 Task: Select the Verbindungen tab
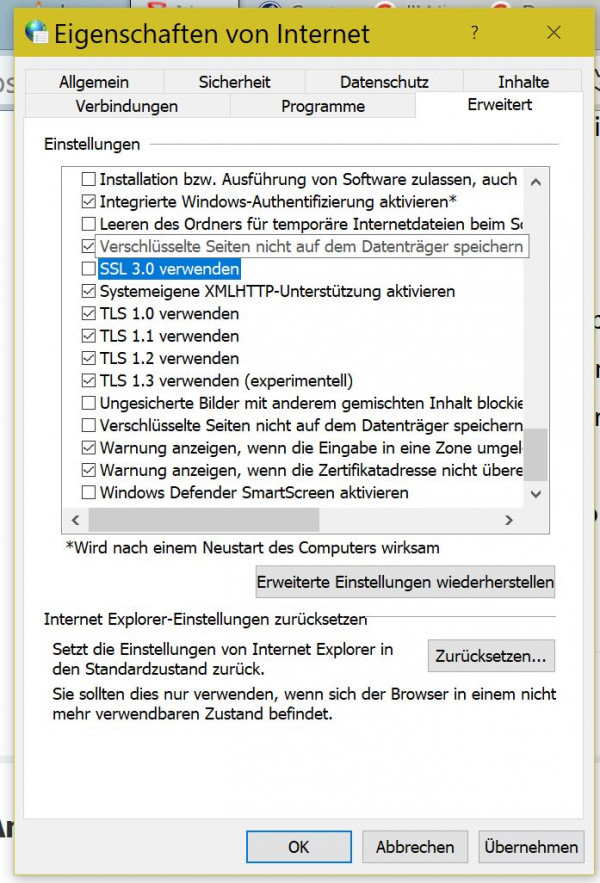tap(127, 106)
